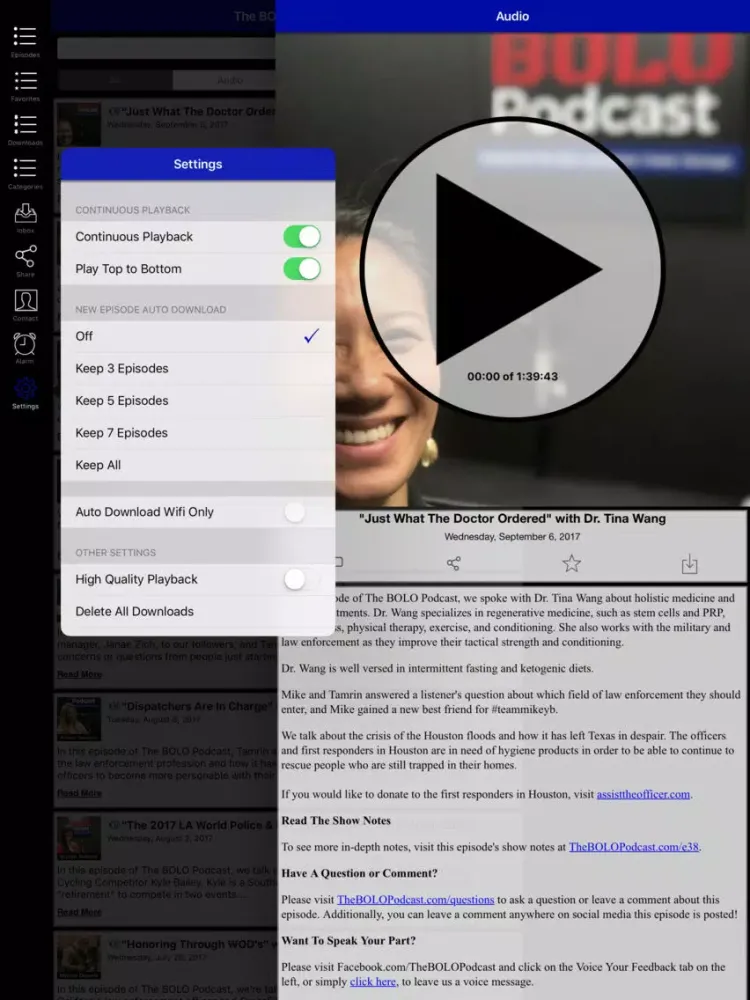This screenshot has width=750, height=1000.
Task: Tap the date Wednesday, September 6, 2017 under player
Action: 512,537
